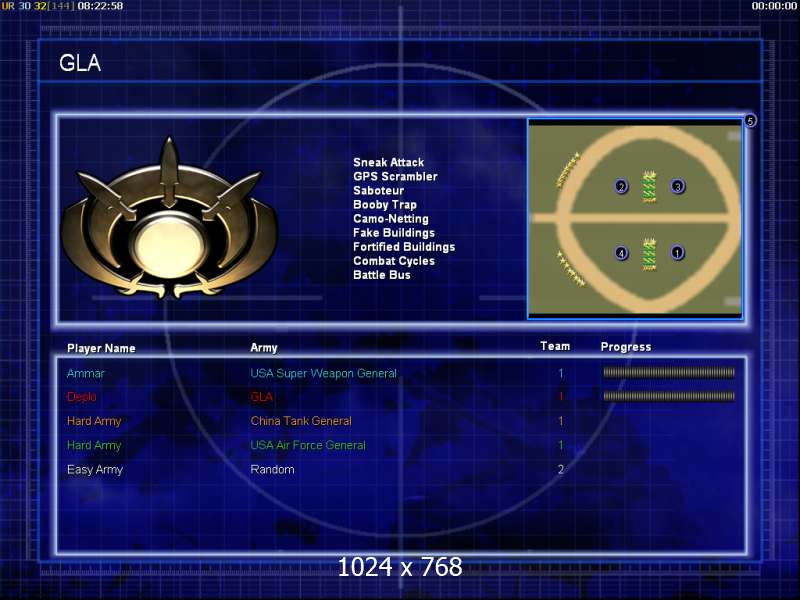
Task: Click the China Tank General army entry
Action: (x=301, y=421)
